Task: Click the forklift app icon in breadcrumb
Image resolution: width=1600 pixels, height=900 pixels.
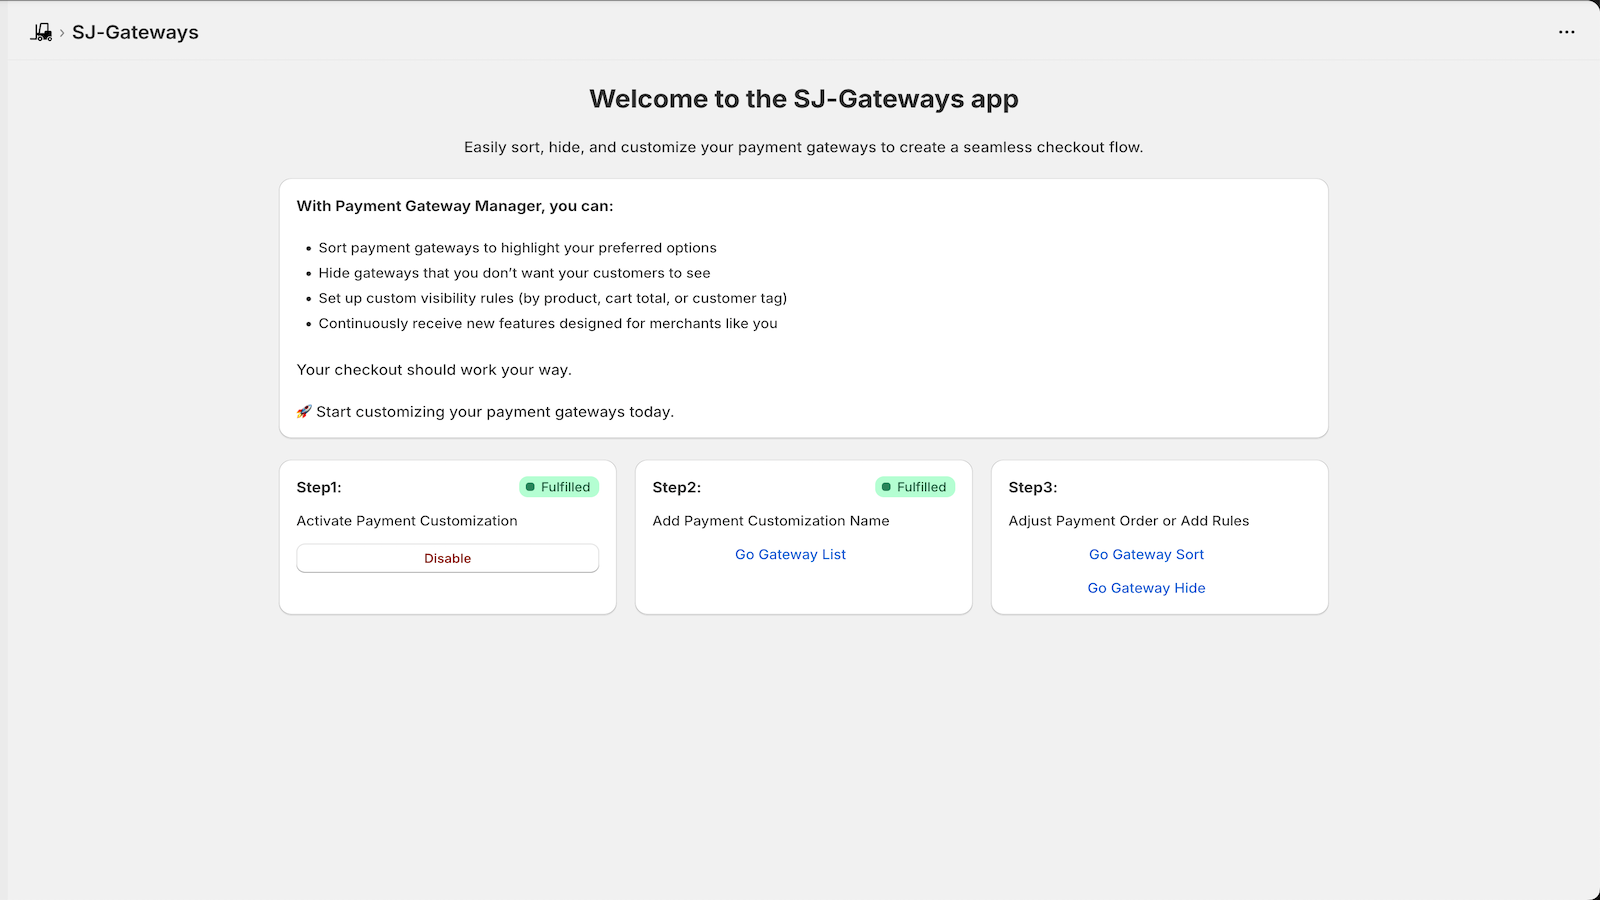Action: pos(41,32)
